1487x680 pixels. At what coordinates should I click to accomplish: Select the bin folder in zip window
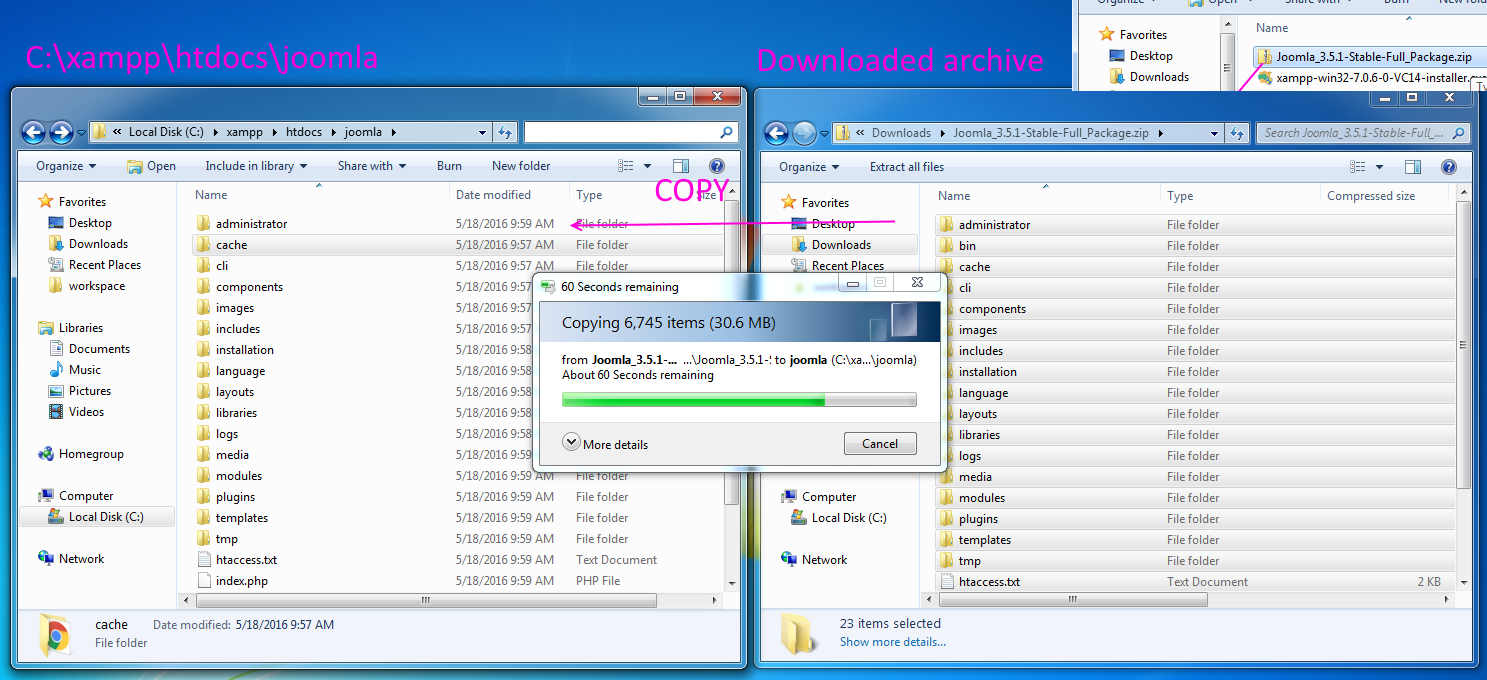click(x=967, y=246)
